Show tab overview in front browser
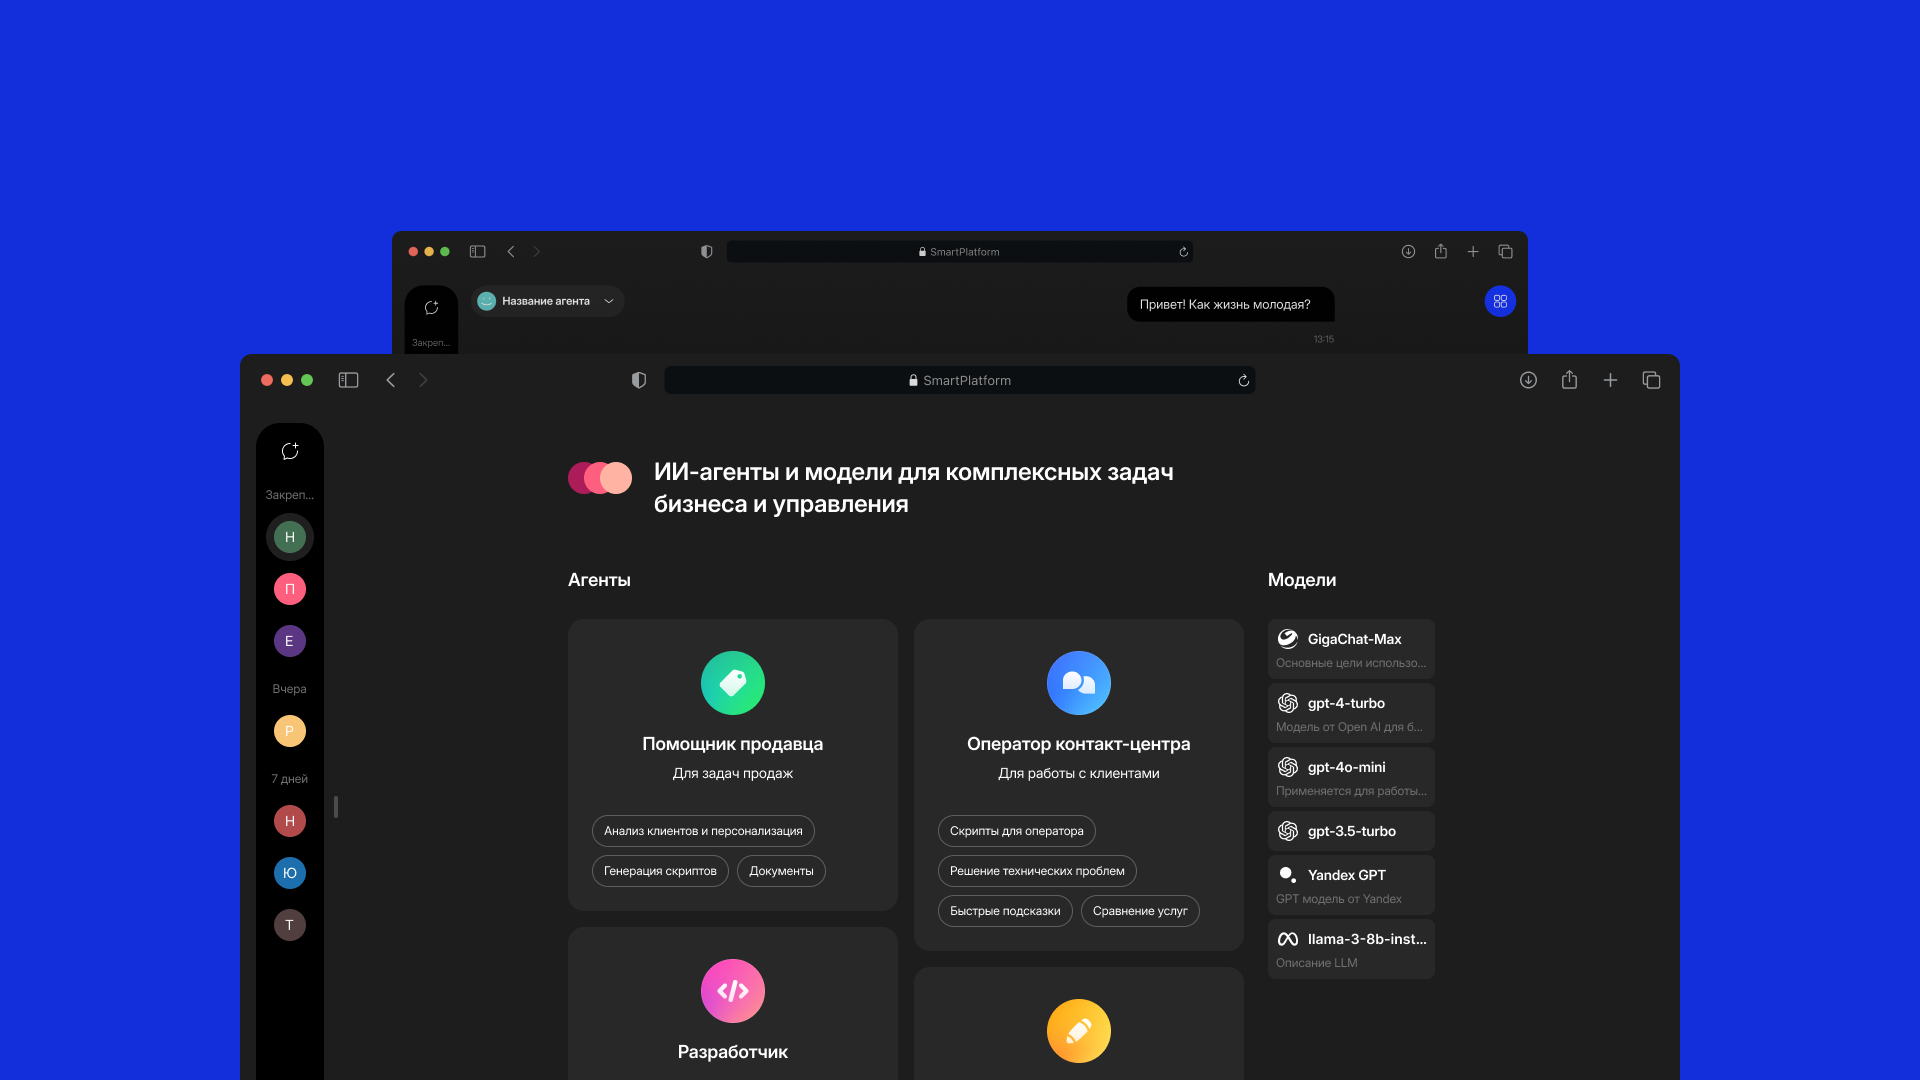Screen dimensions: 1920x1080 coord(1651,380)
